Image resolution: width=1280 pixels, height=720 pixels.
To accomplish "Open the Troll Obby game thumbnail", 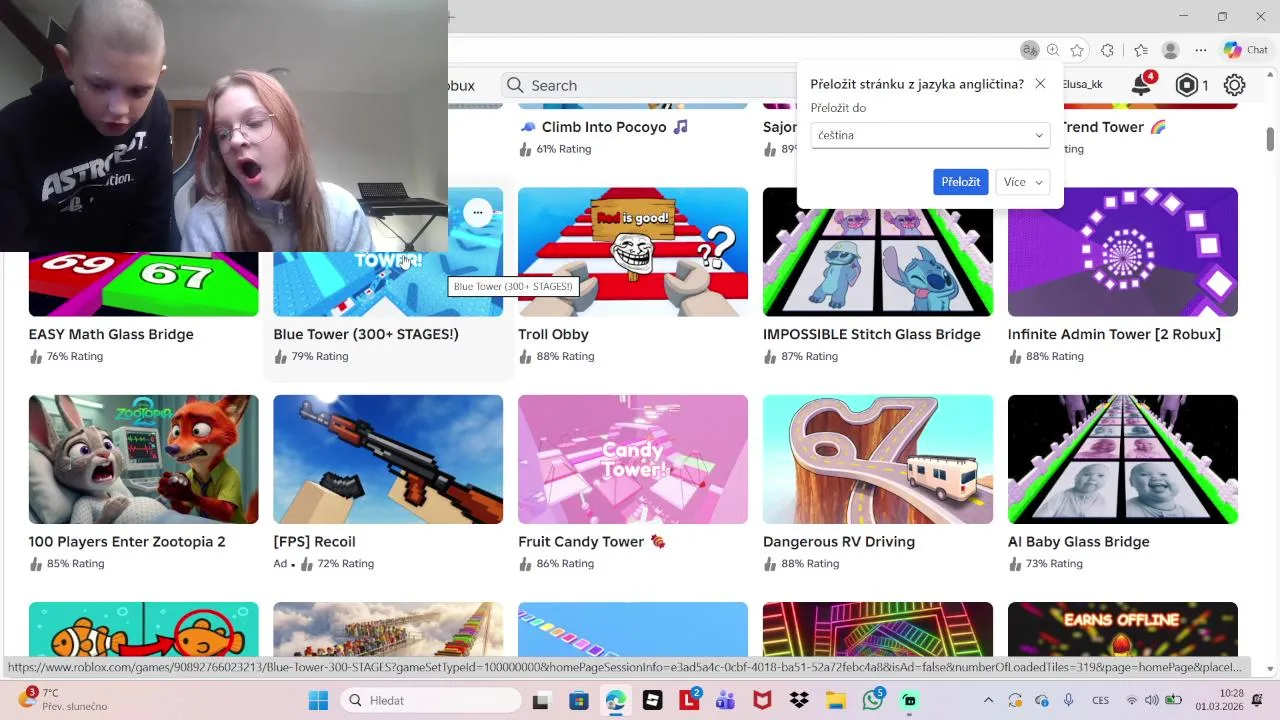I will [633, 251].
